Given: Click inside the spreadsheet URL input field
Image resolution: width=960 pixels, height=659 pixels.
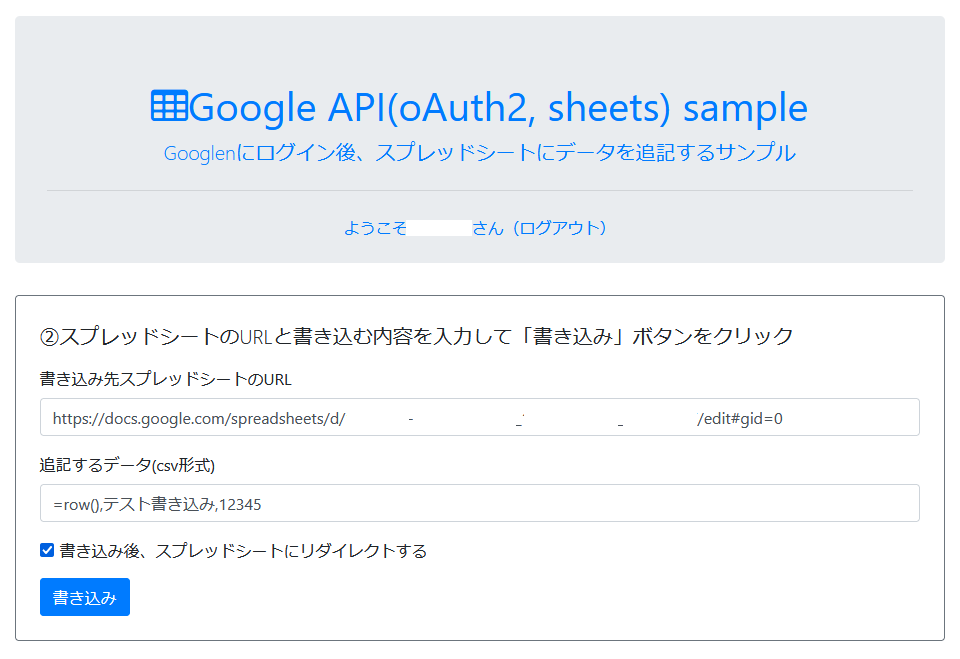Looking at the screenshot, I should click(480, 417).
